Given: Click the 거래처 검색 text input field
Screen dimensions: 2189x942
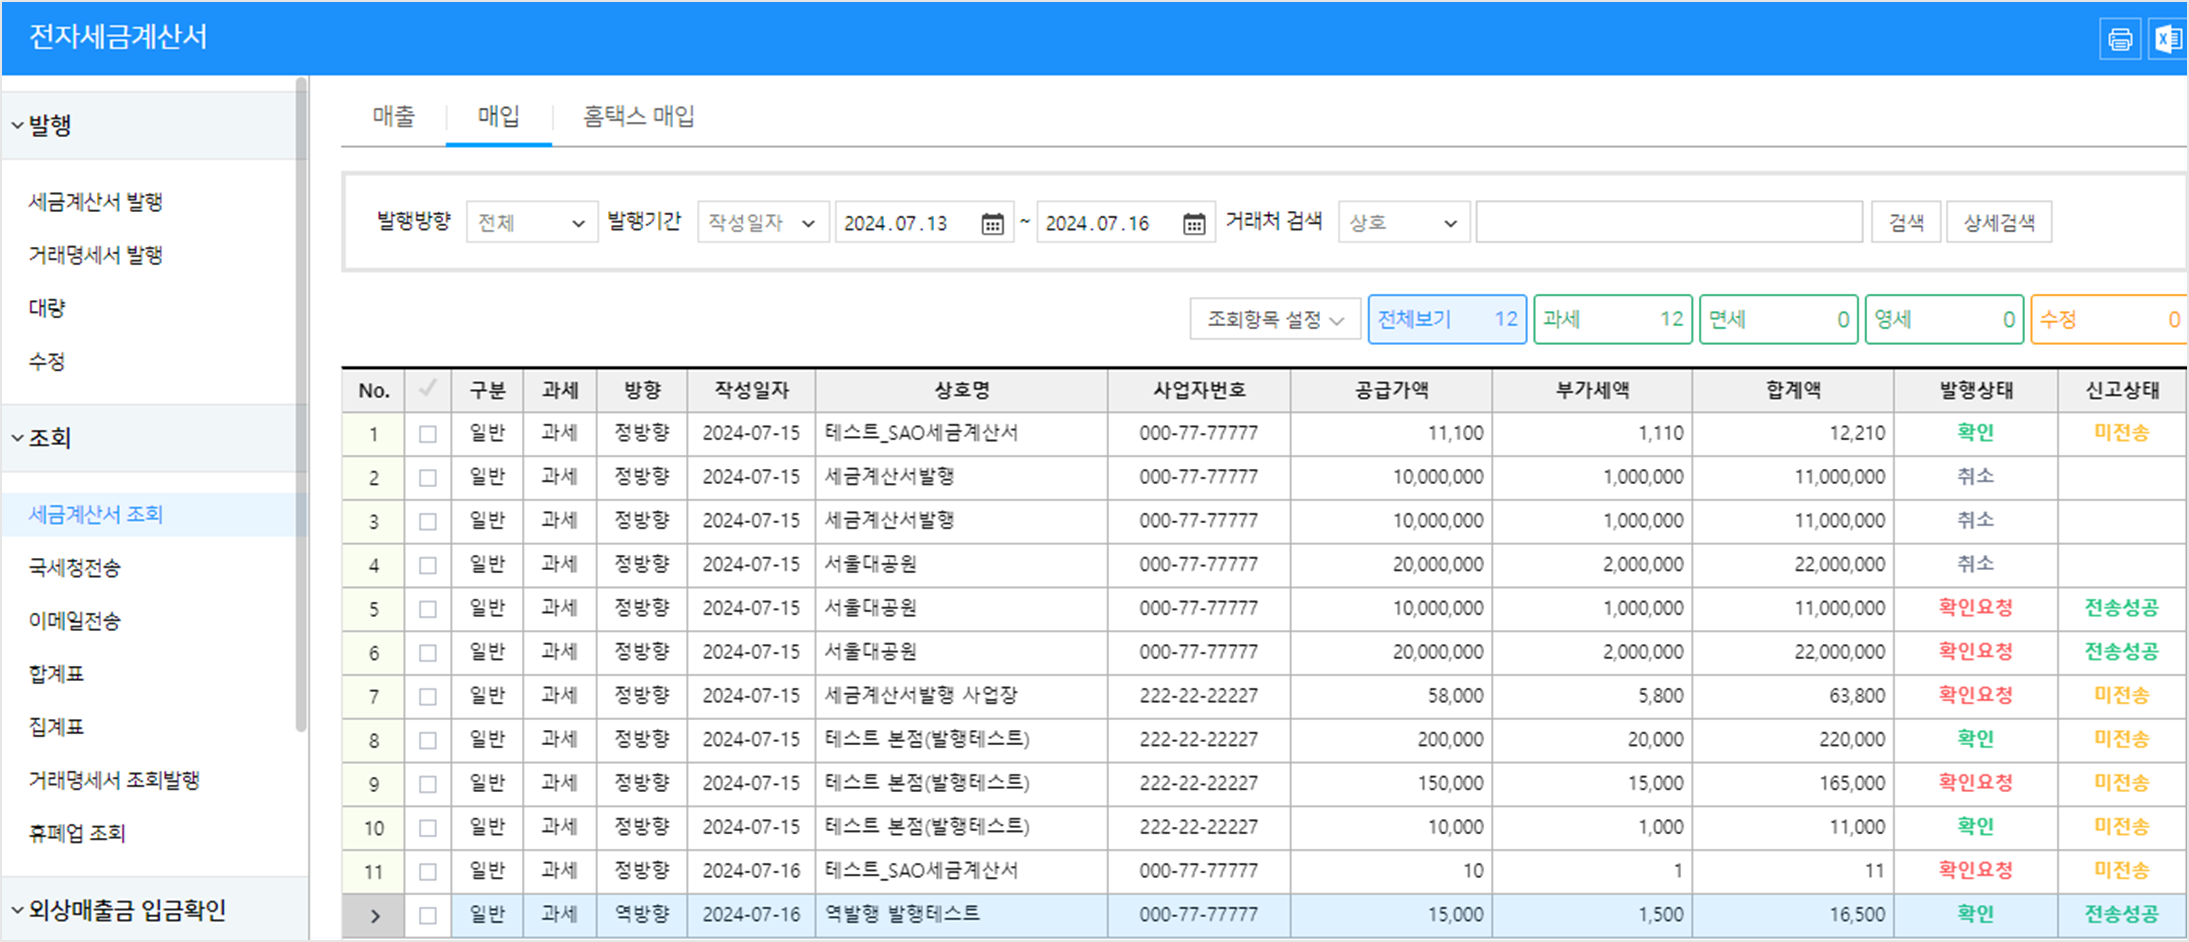Looking at the screenshot, I should [x=1668, y=223].
